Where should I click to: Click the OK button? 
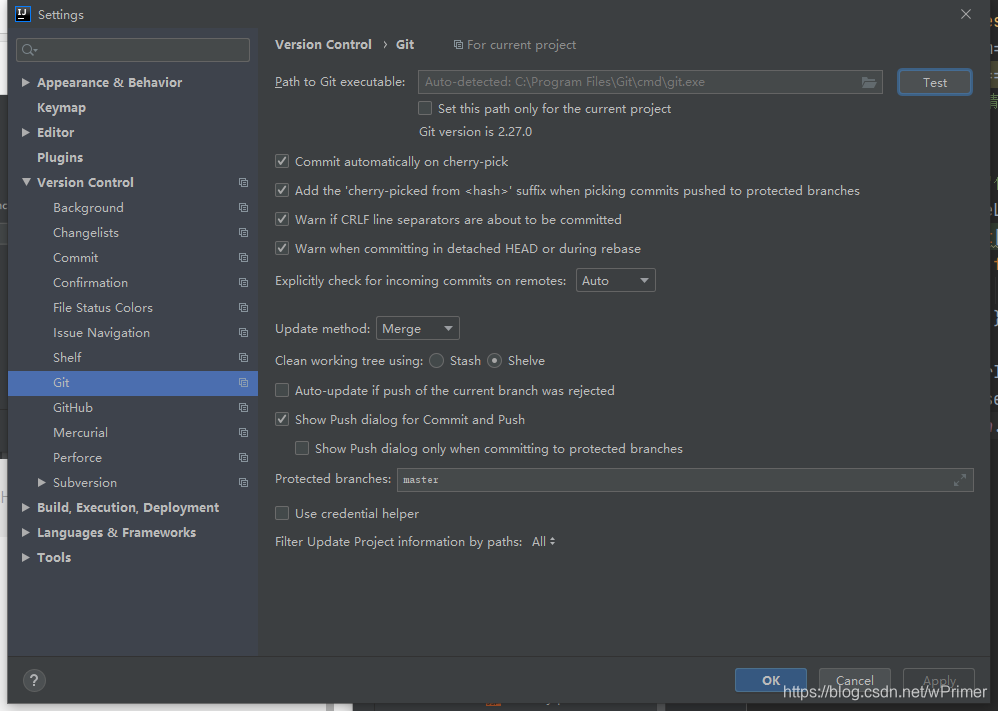771,680
